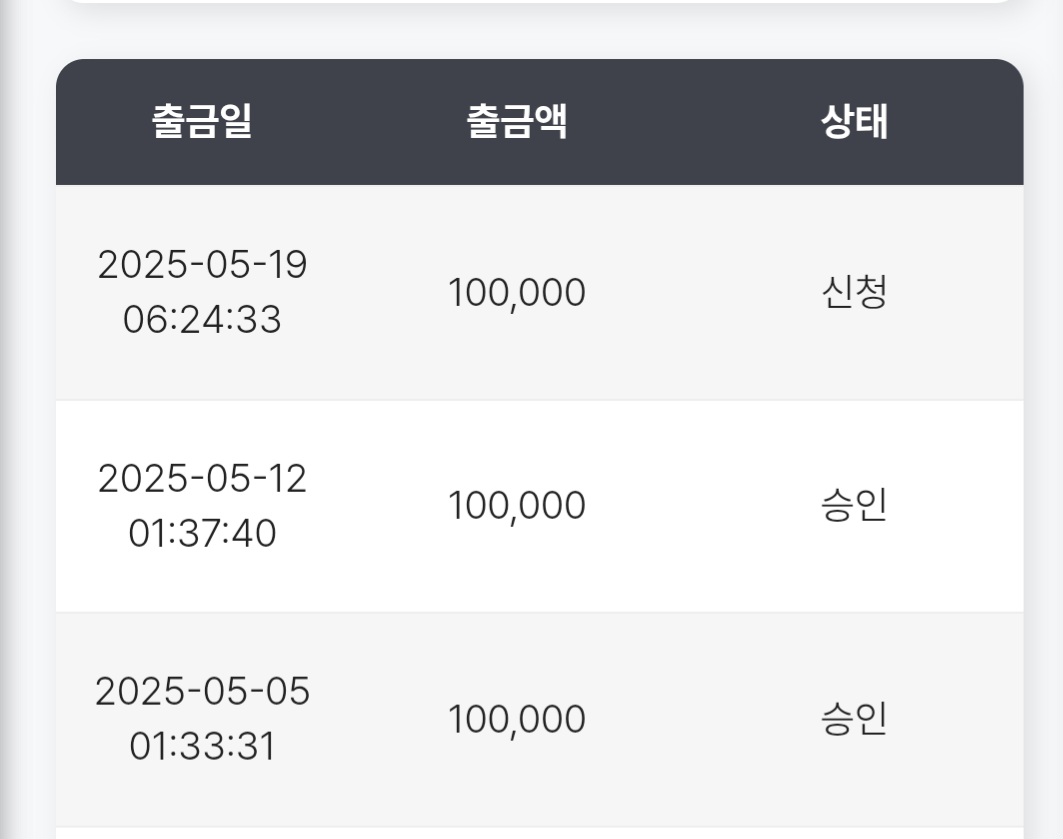Viewport: 1063px width, 839px height.
Task: Click 승인 status in 2025-05-12 row
Action: (854, 506)
